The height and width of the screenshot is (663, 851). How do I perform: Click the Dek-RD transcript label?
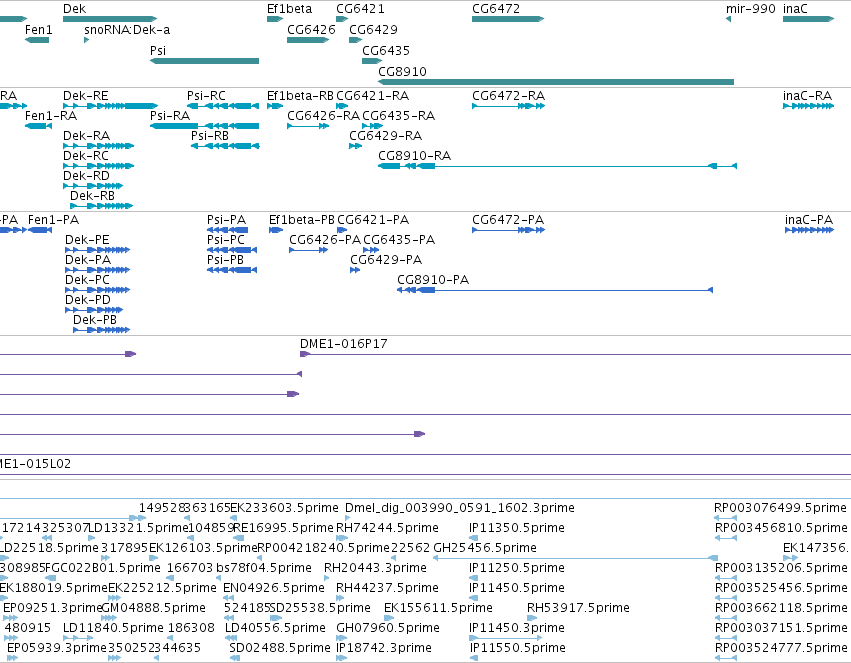click(86, 176)
